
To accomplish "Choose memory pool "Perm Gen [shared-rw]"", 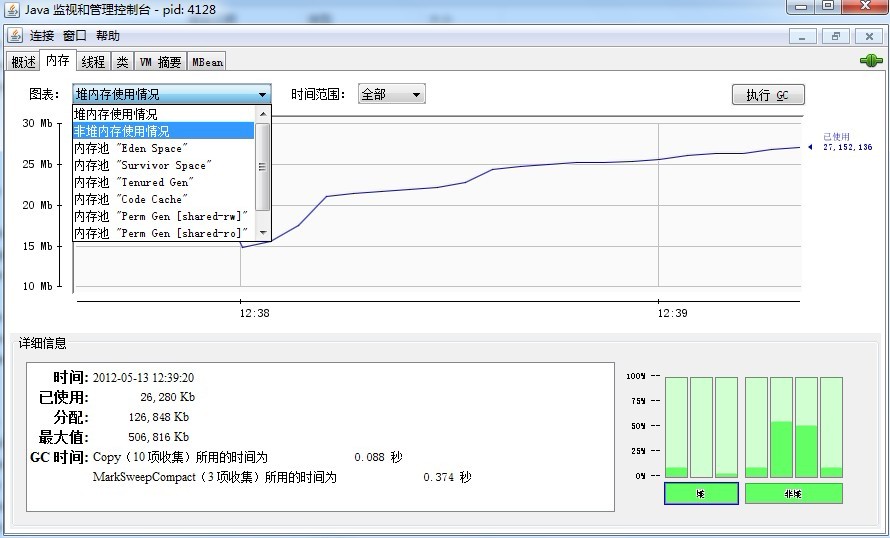I will coord(163,216).
